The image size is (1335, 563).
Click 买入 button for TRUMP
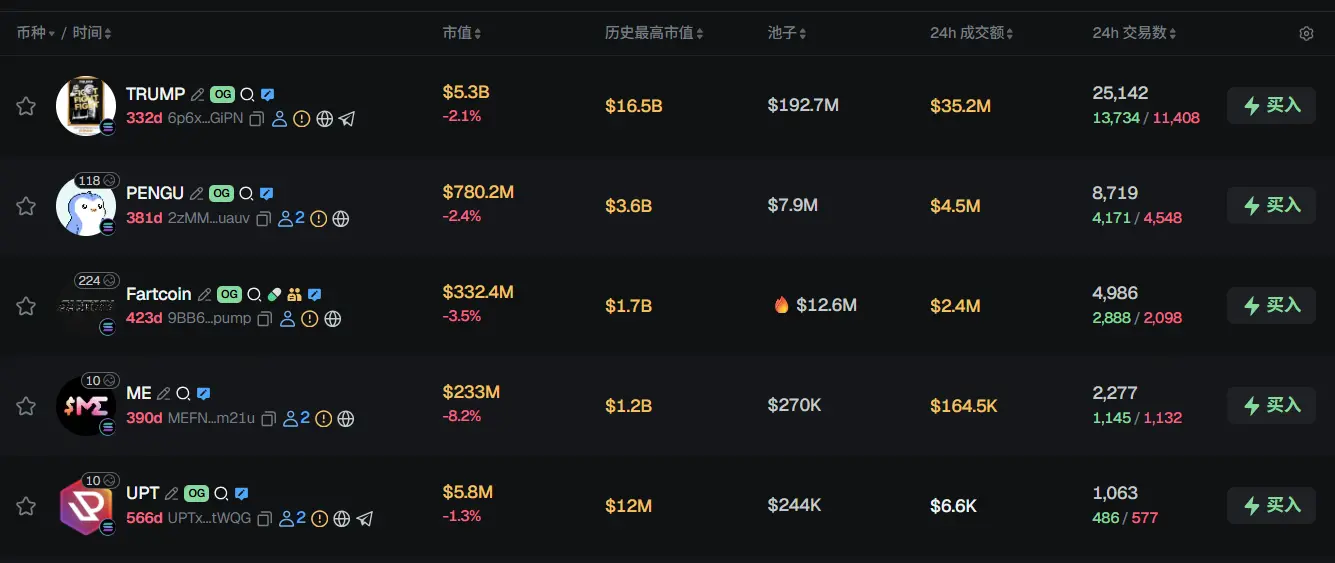coord(1271,105)
